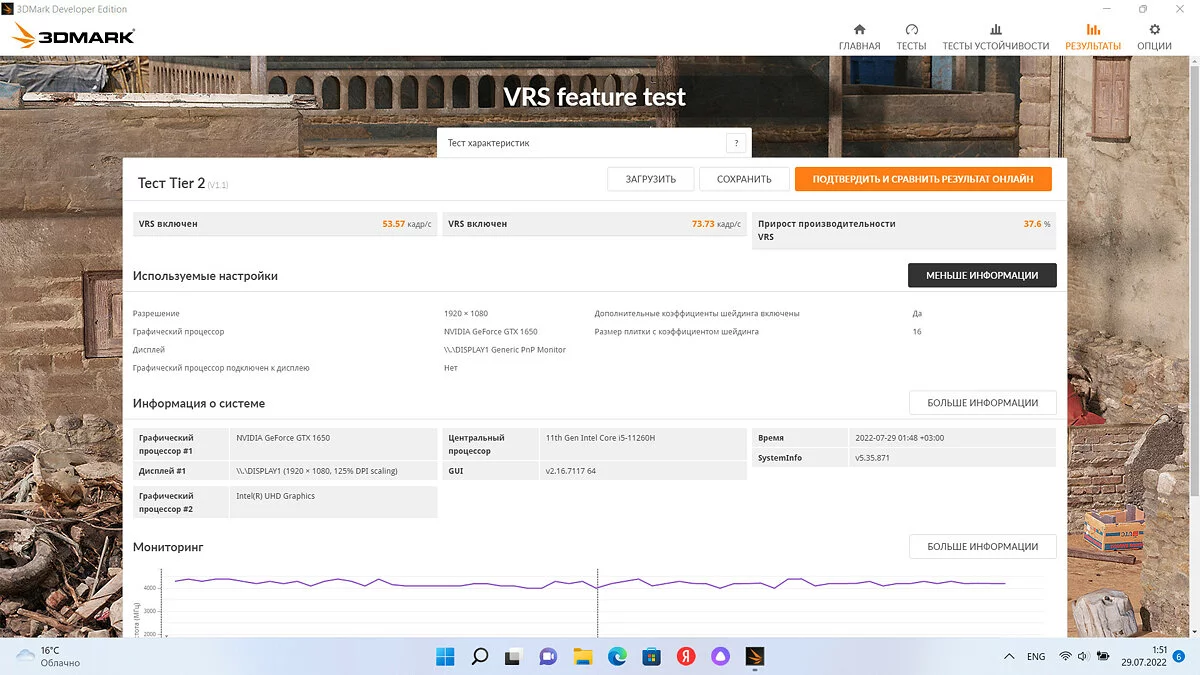The height and width of the screenshot is (675, 1200).
Task: Click the 37.6 % performance gain value
Action: click(x=1036, y=224)
